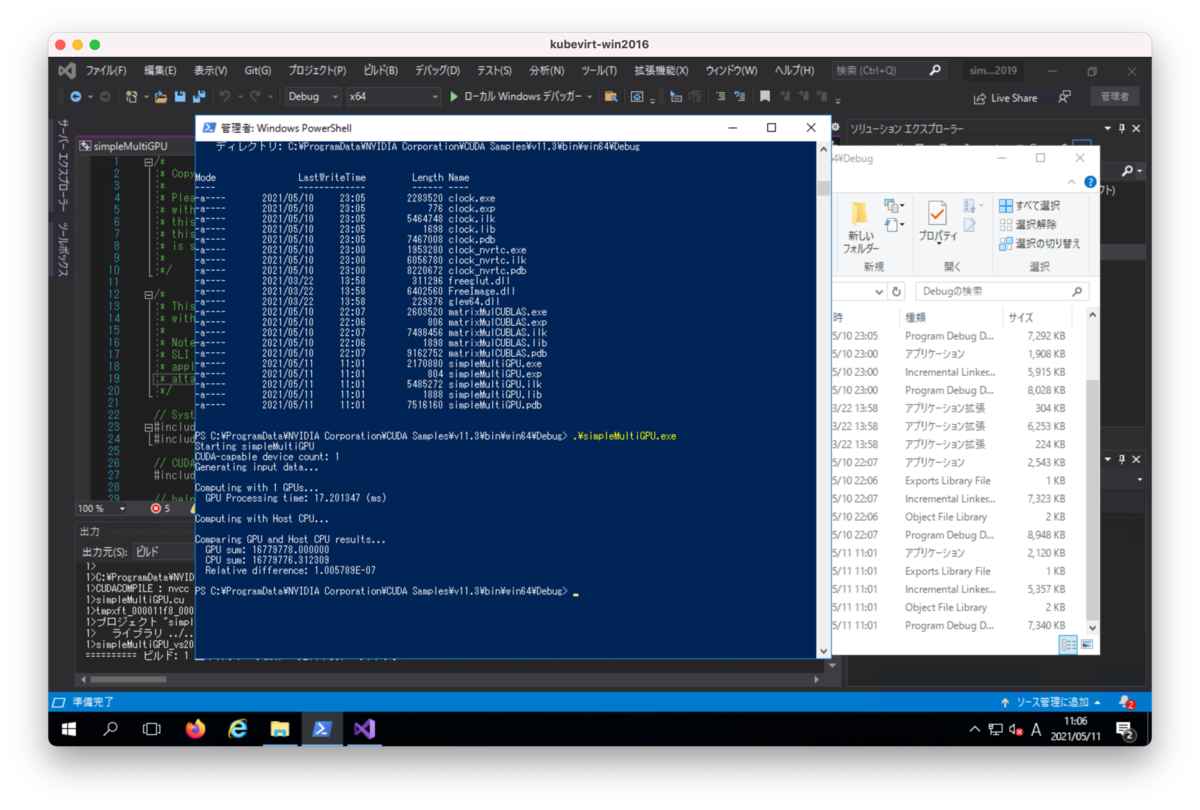Switch Explorer to details view icon
Screen dimensions: 1200x810
1068,645
